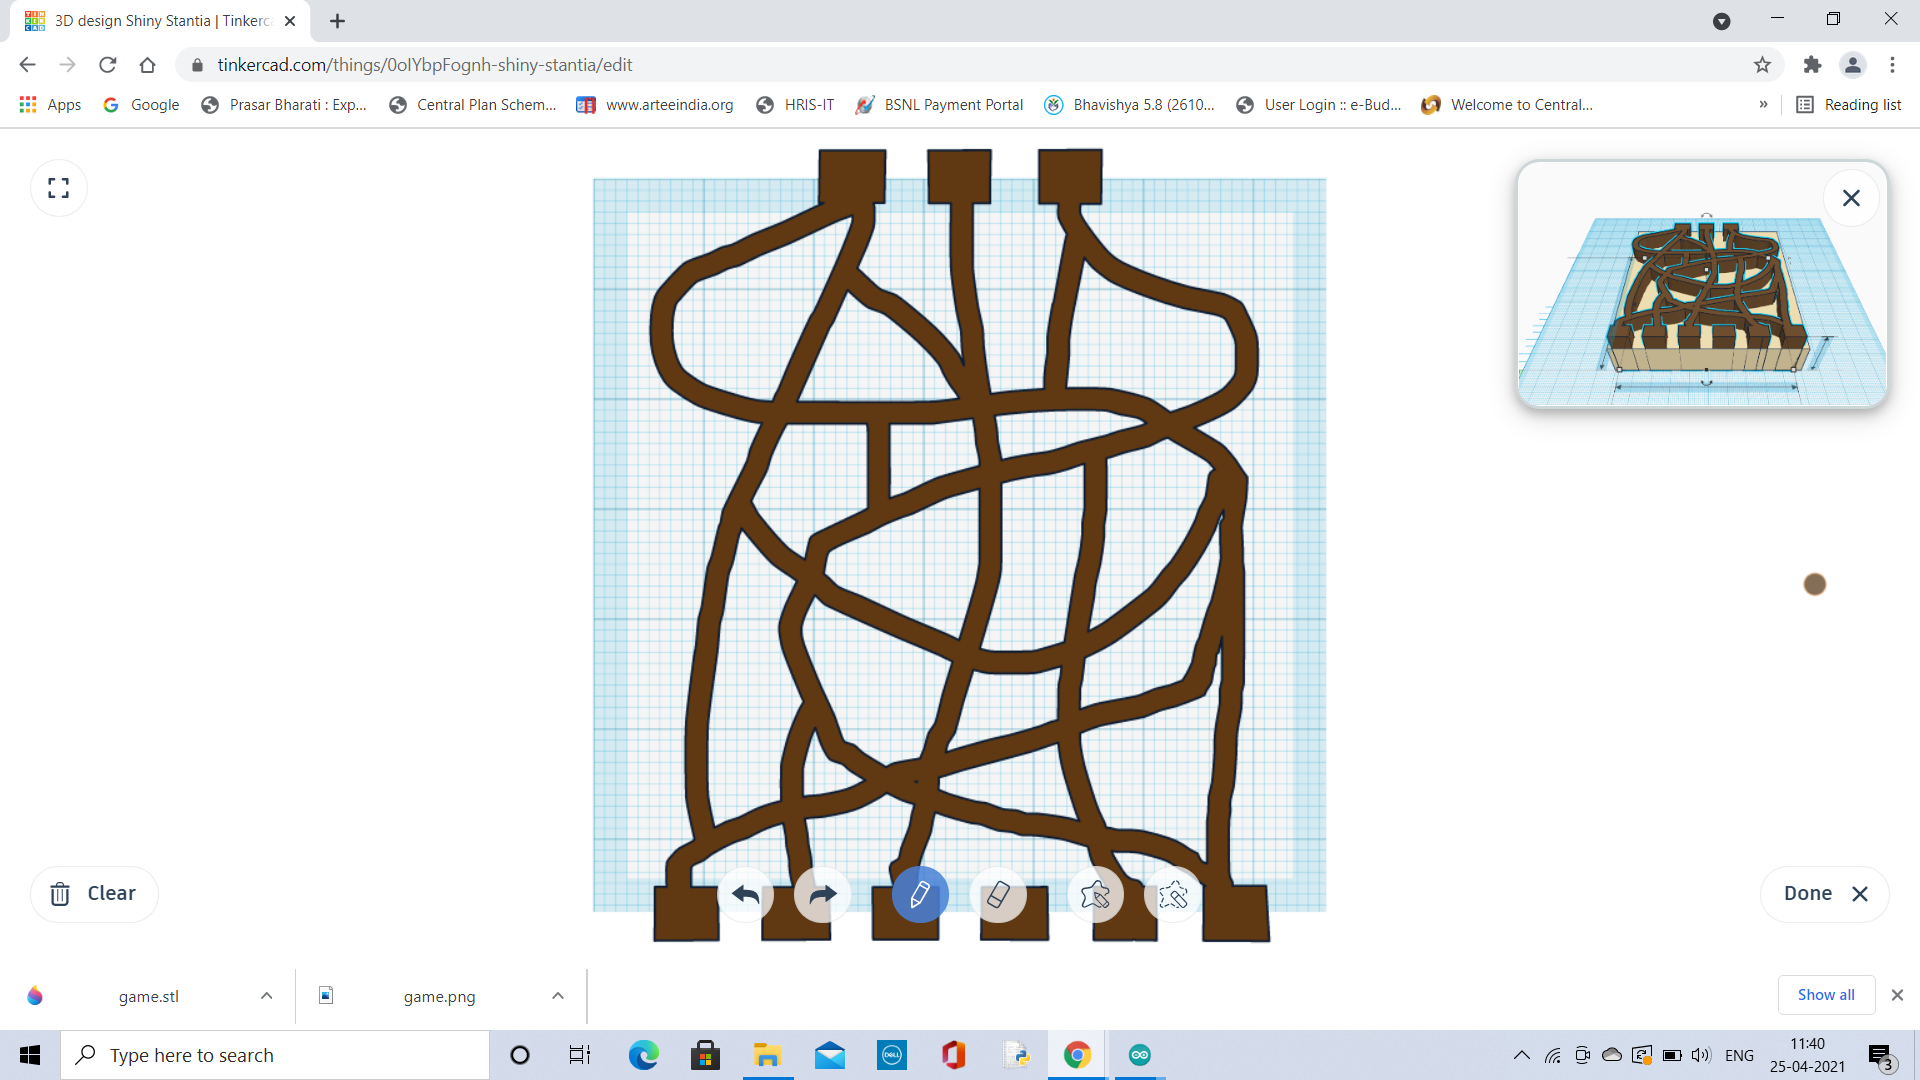Image resolution: width=1920 pixels, height=1080 pixels.
Task: Click Clear to erase the drawing
Action: point(94,893)
